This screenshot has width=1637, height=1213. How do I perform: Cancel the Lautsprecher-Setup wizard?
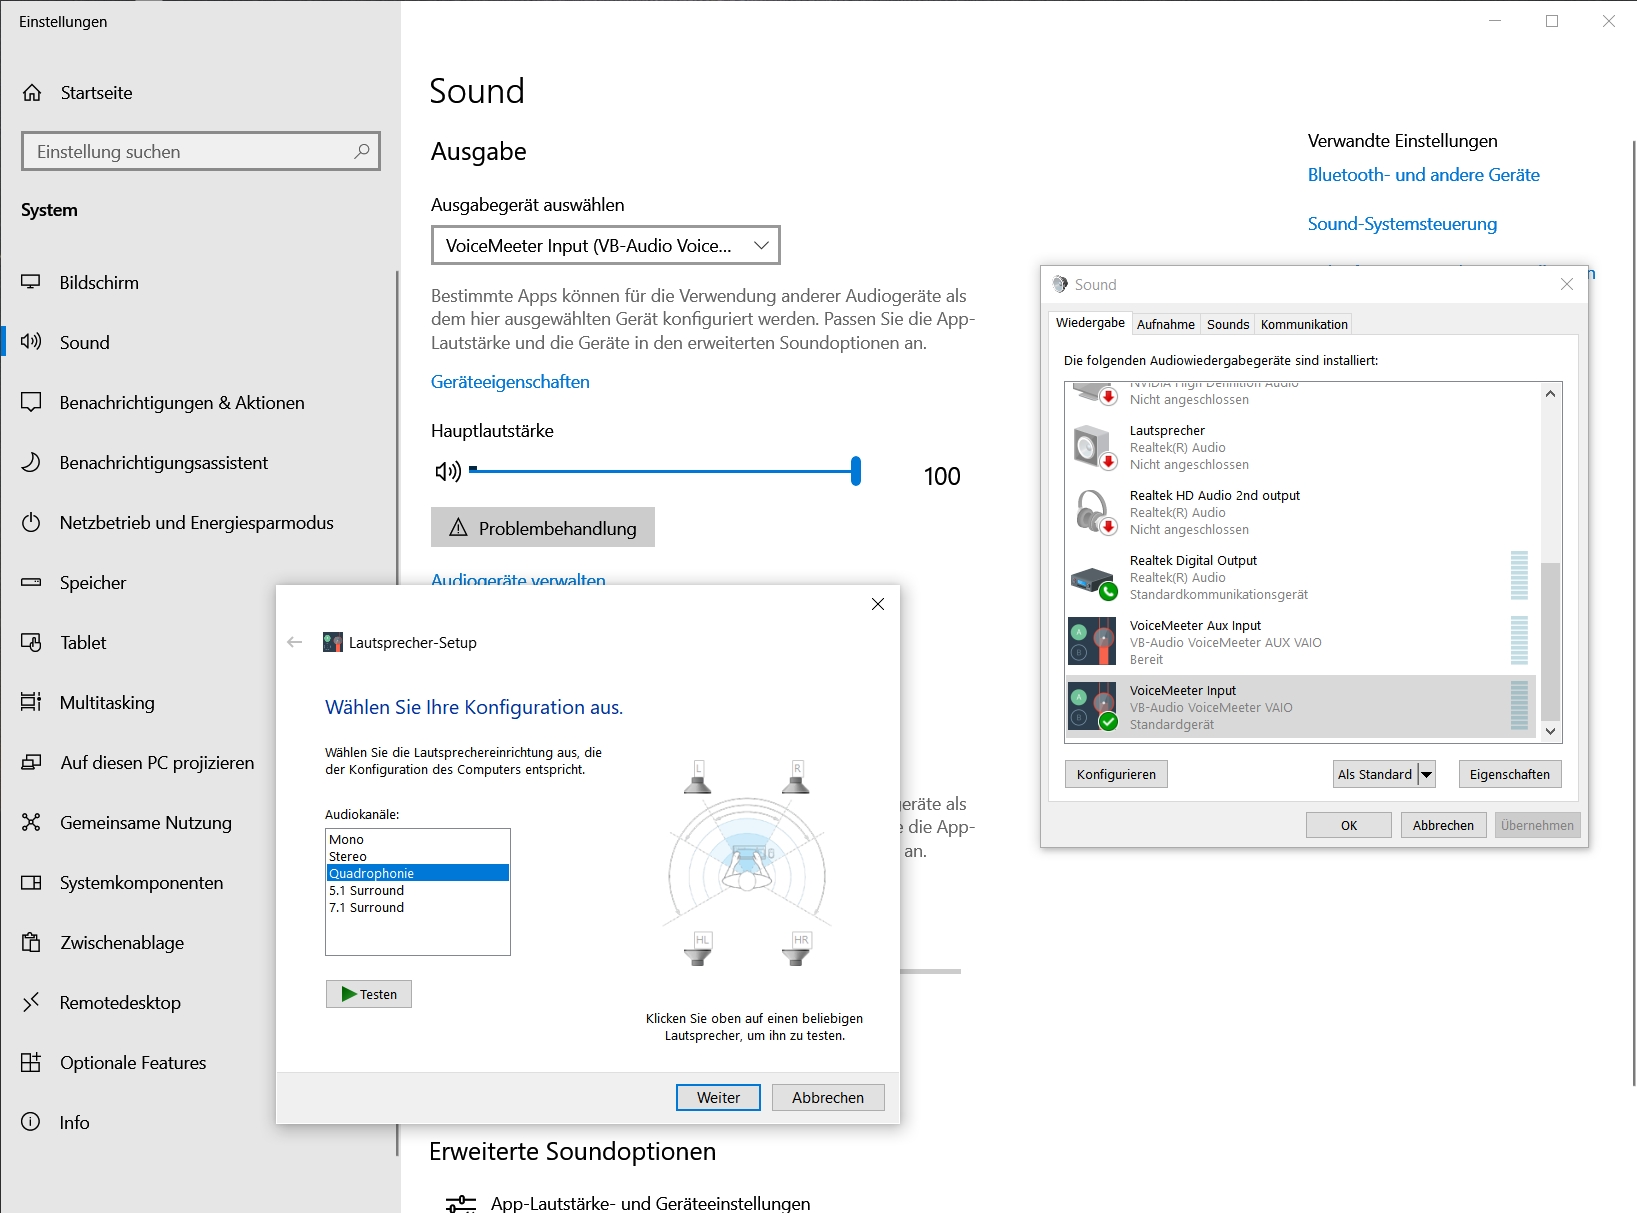point(828,1097)
